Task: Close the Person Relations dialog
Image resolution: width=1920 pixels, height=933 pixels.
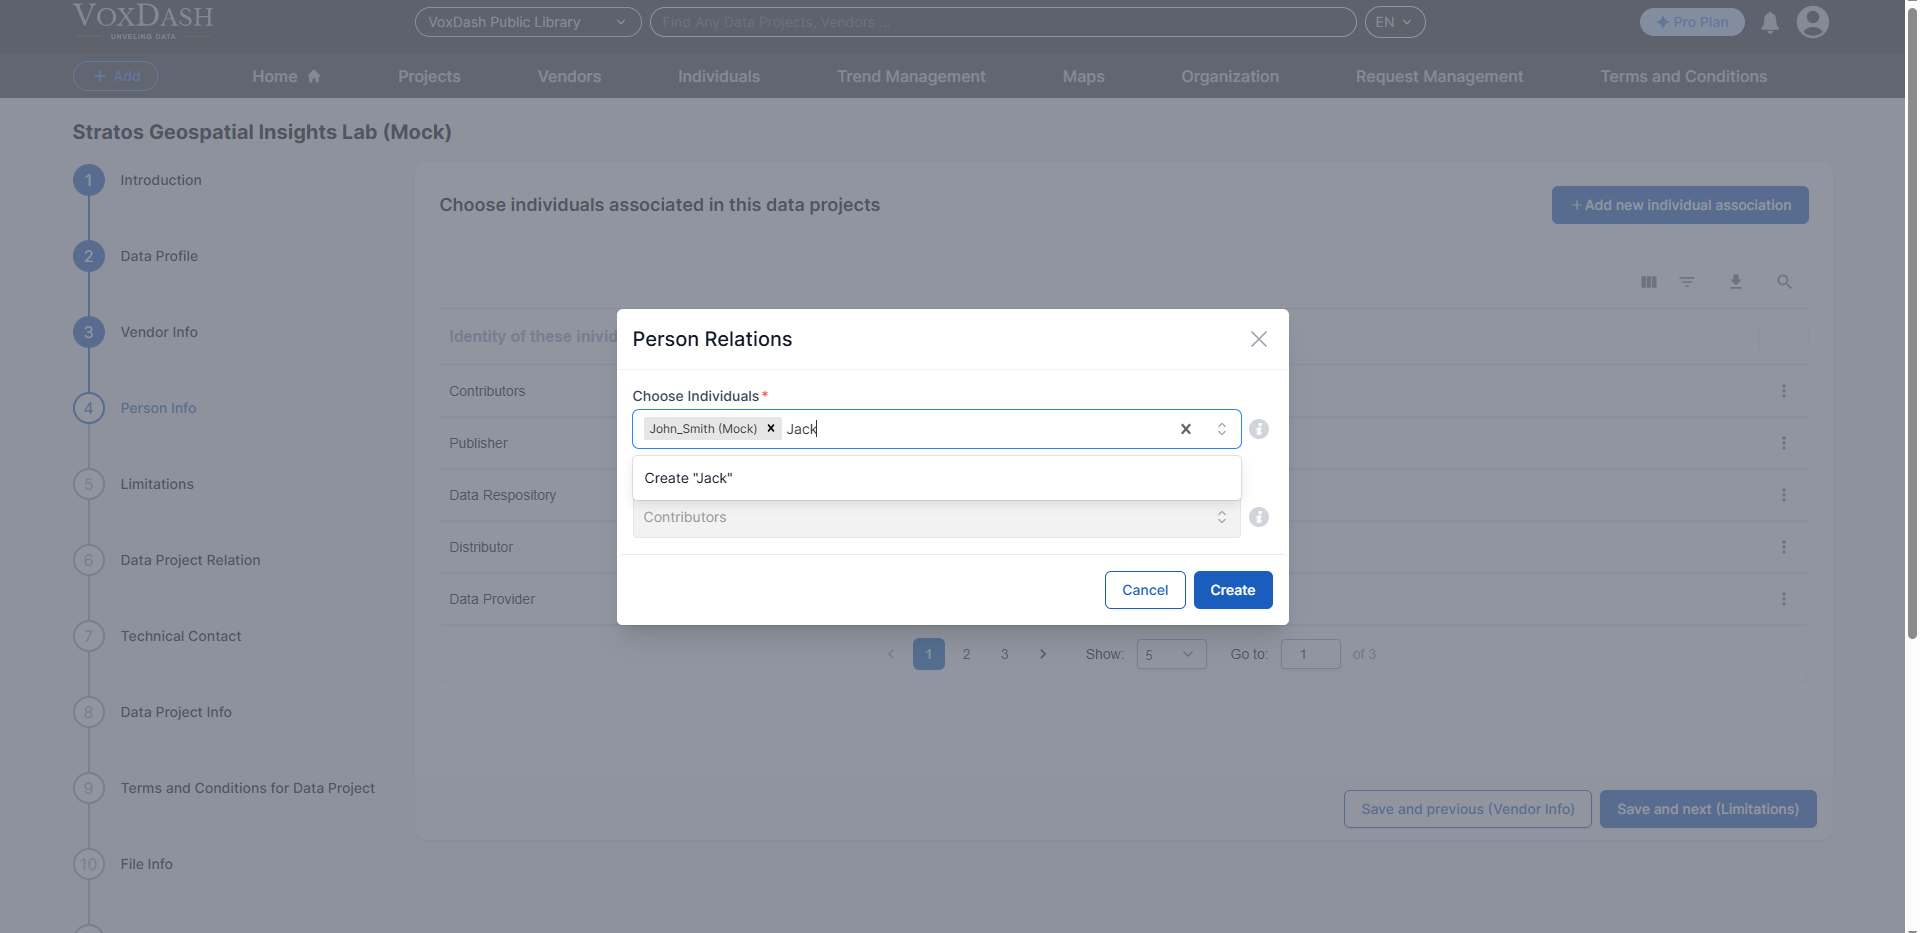Action: point(1258,339)
